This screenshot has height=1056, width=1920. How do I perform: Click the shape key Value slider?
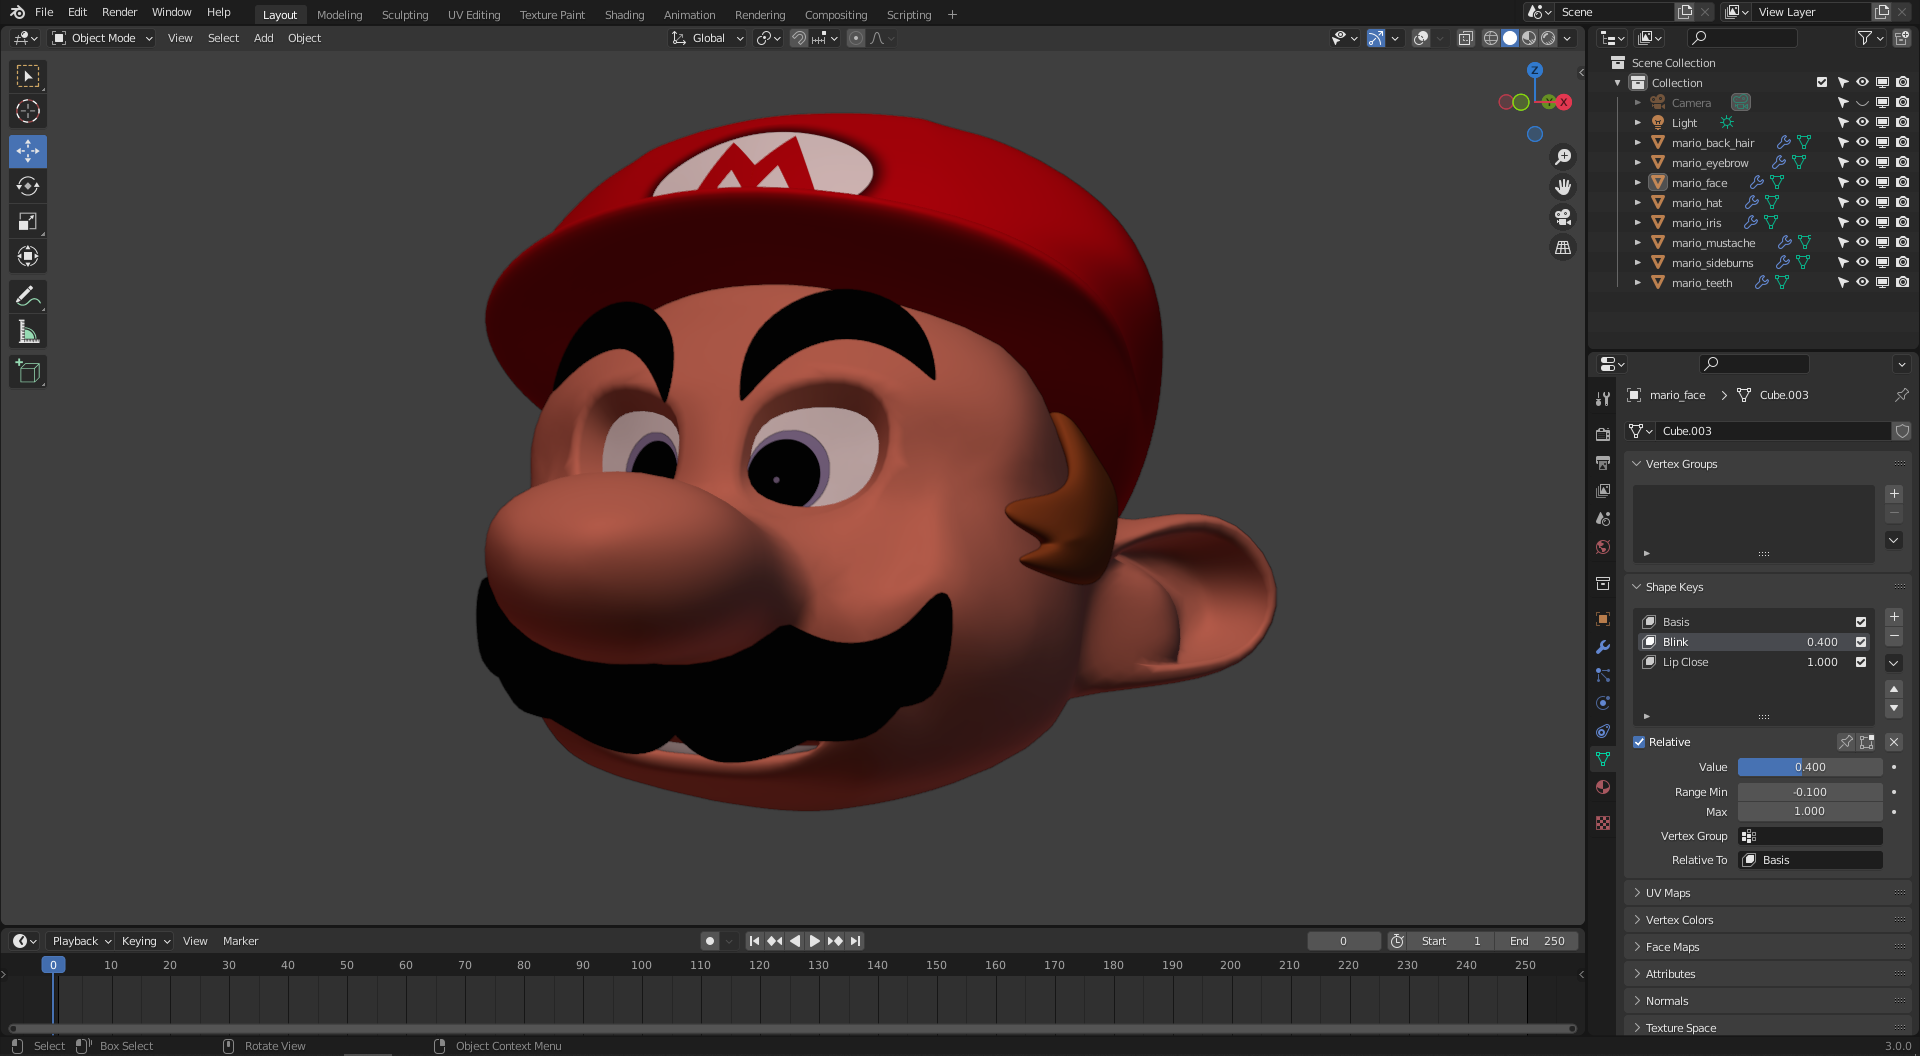1810,767
